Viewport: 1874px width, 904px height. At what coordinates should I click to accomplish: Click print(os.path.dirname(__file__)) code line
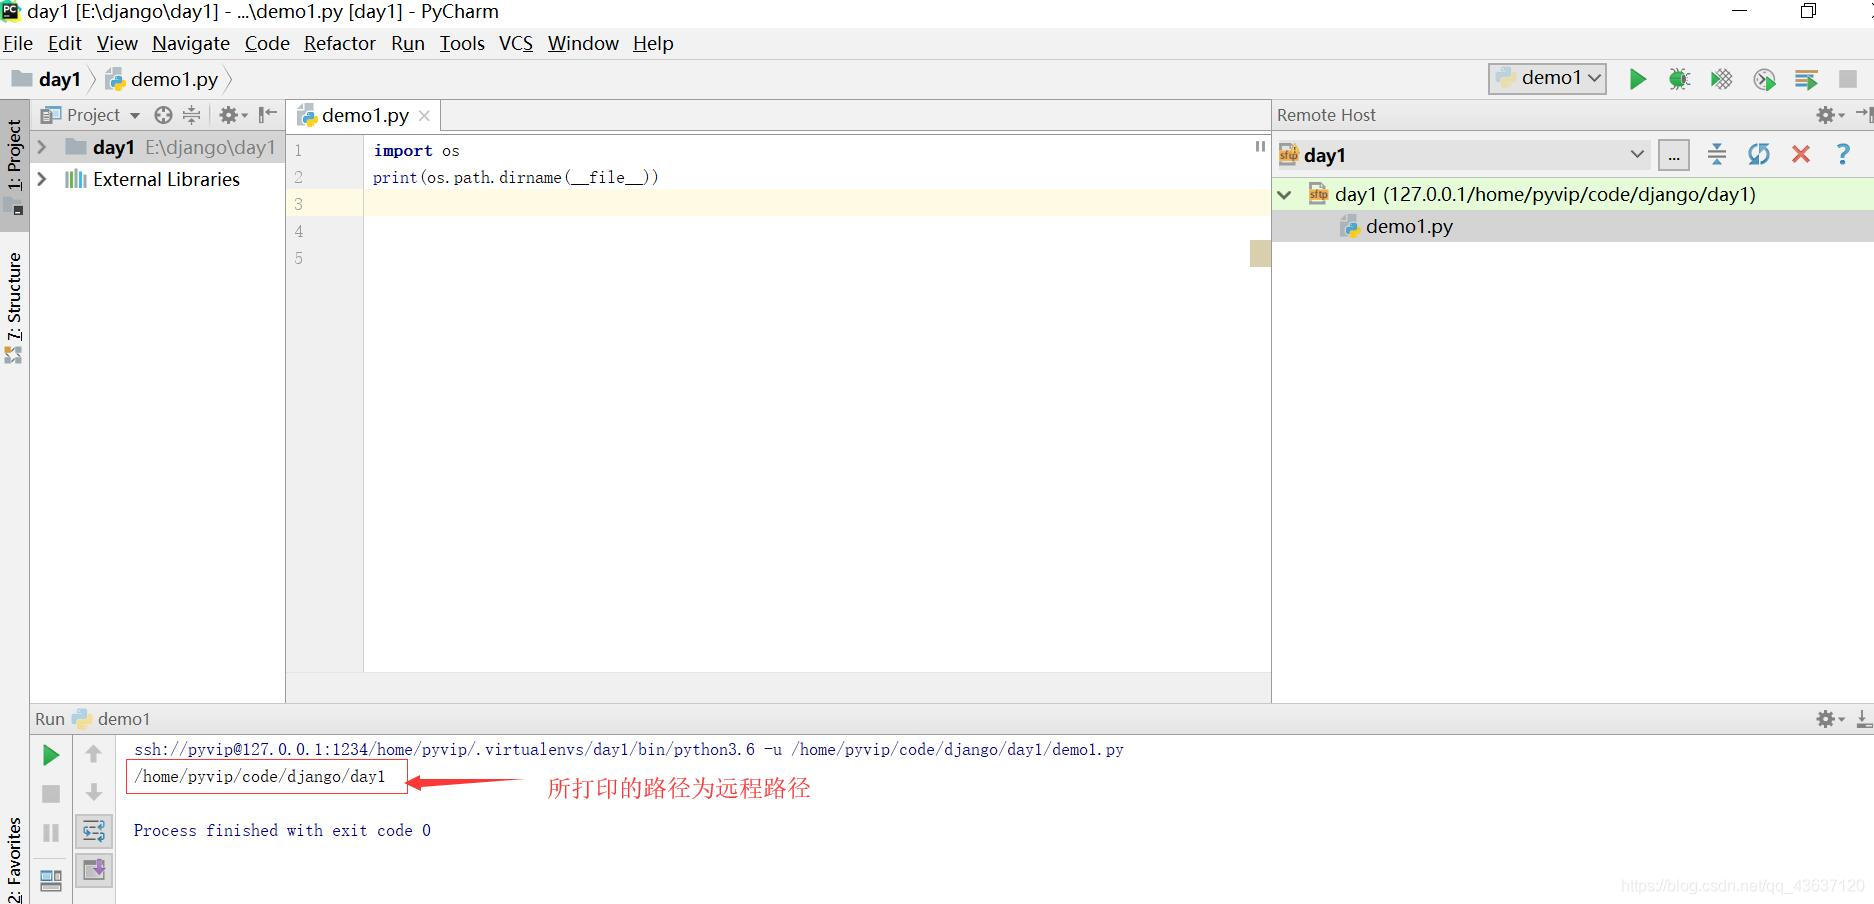[x=516, y=177]
